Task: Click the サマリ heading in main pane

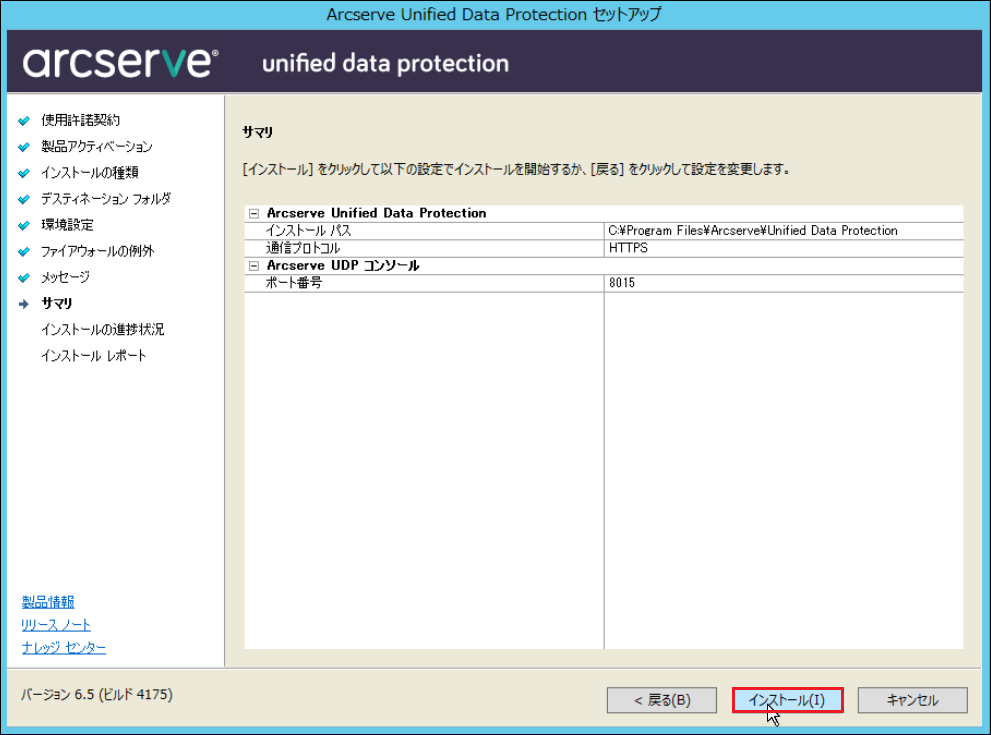Action: 258,132
